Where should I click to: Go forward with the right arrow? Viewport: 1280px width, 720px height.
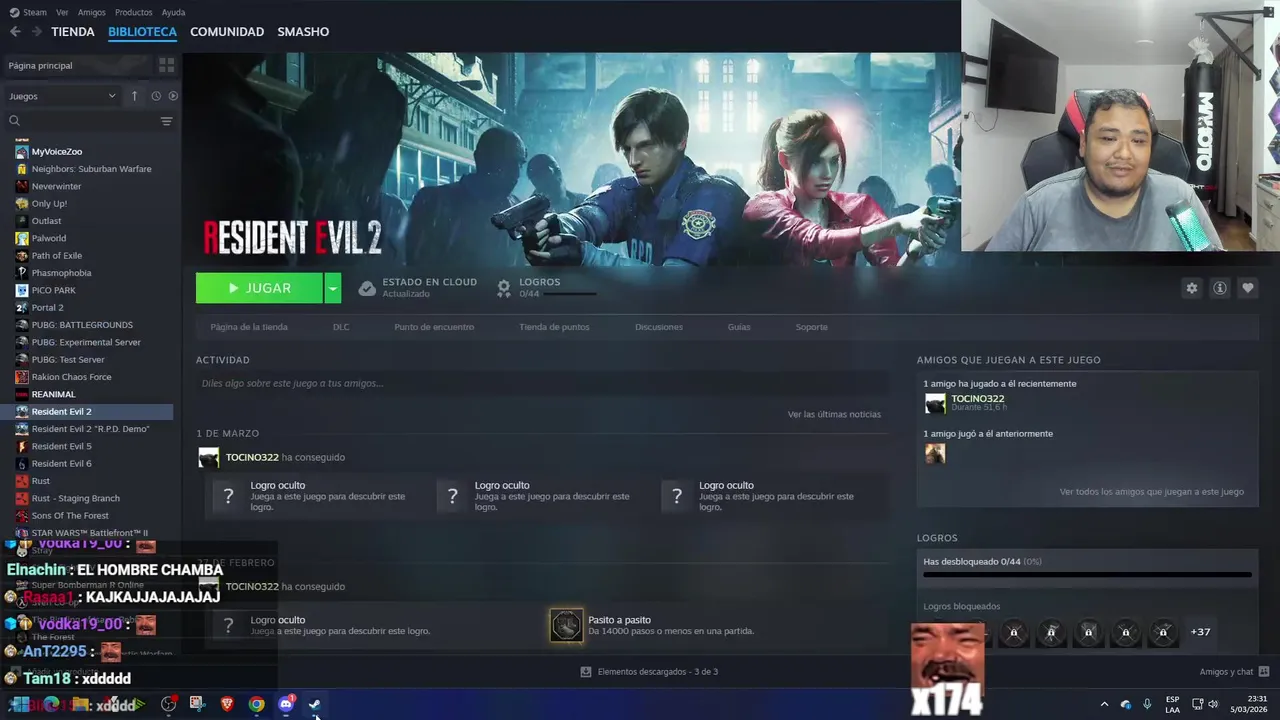click(x=37, y=32)
